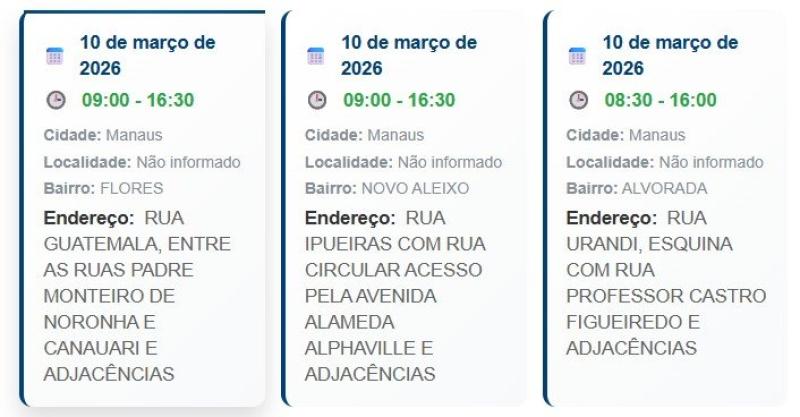Click the Bairro: ALVORADA label

click(637, 188)
